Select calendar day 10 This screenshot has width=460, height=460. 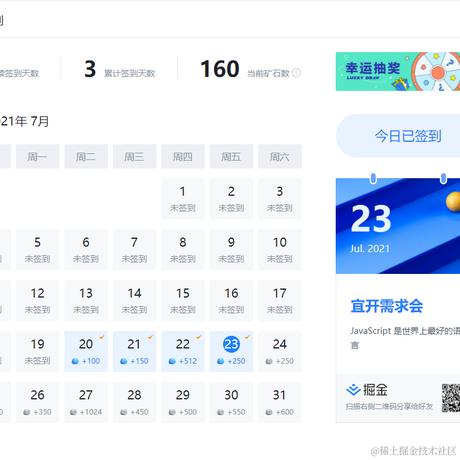[280, 250]
